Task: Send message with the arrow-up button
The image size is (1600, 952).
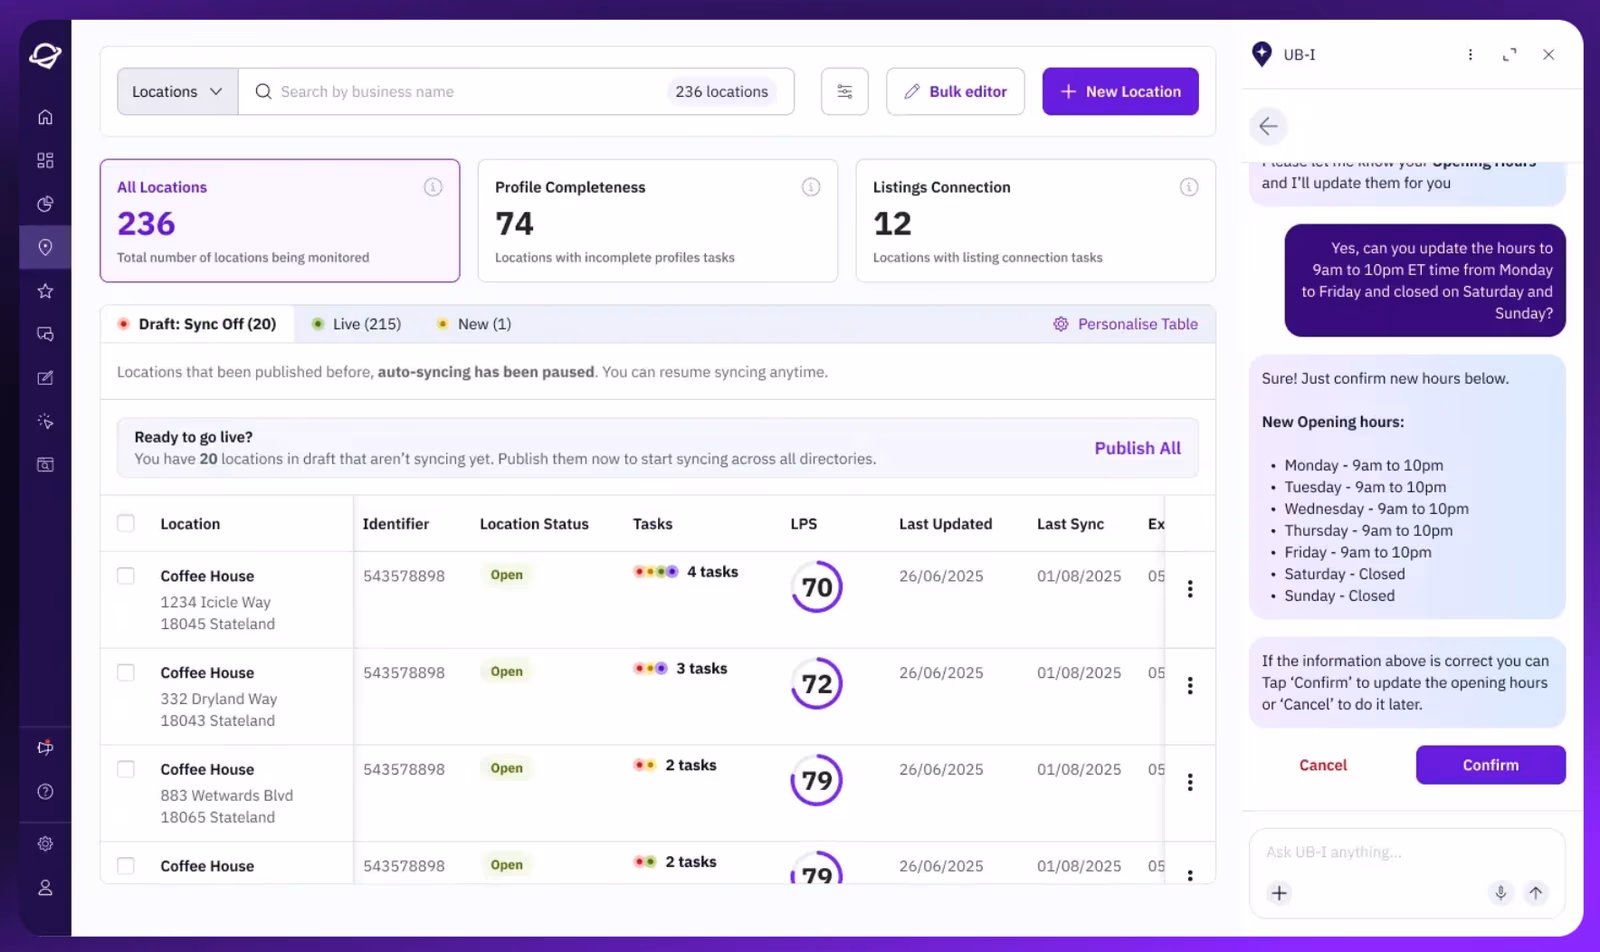Action: pos(1536,893)
